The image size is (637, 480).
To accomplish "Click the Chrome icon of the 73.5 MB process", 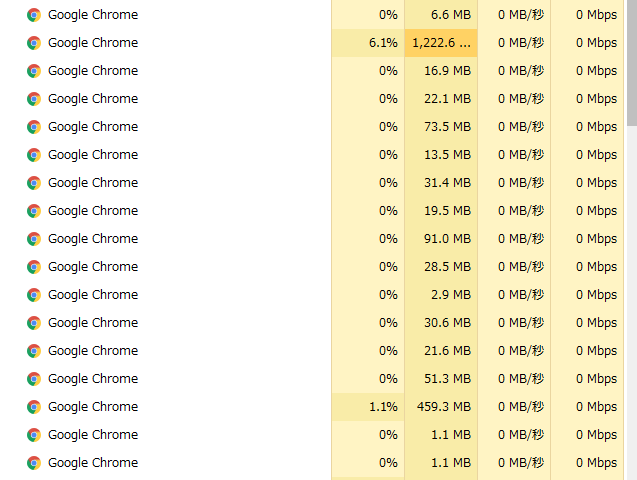I will (x=34, y=127).
